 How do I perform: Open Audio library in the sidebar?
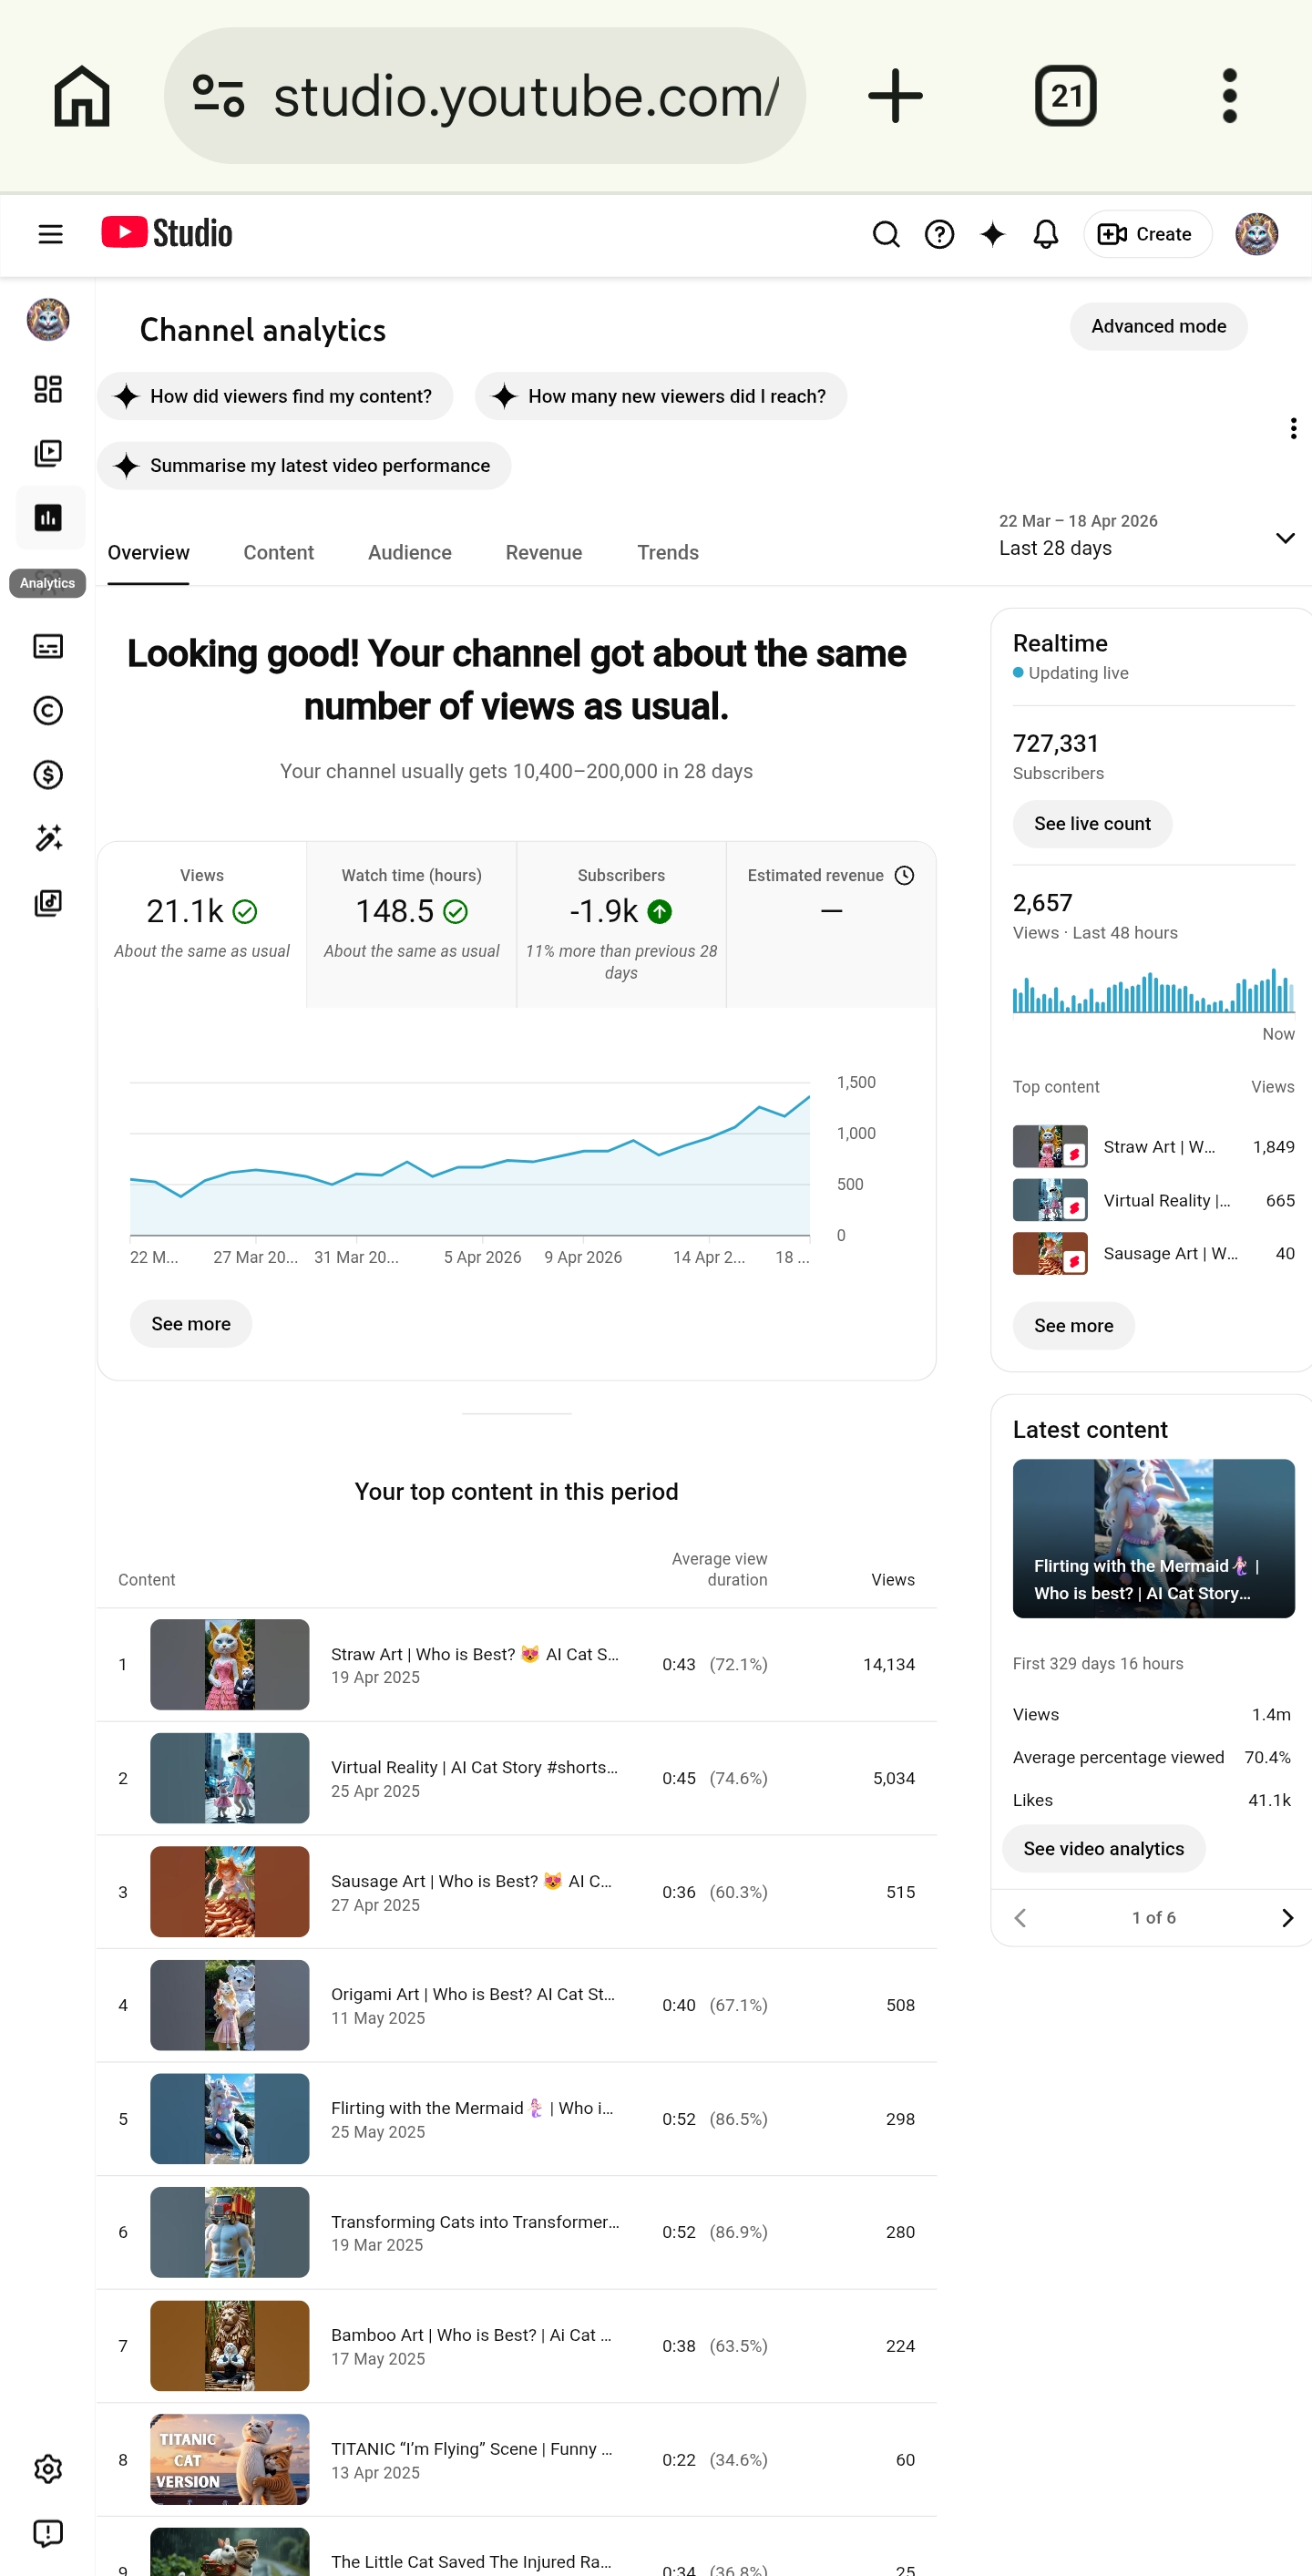(x=48, y=902)
